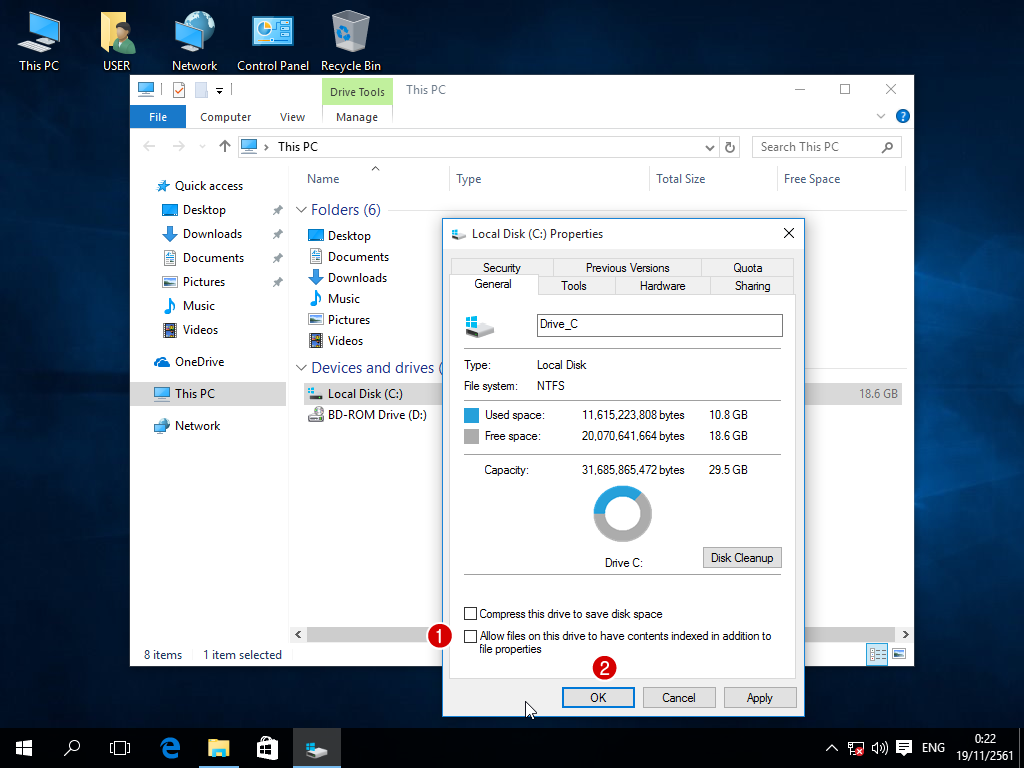
Task: Click Apply in the Properties dialog
Action: (760, 697)
